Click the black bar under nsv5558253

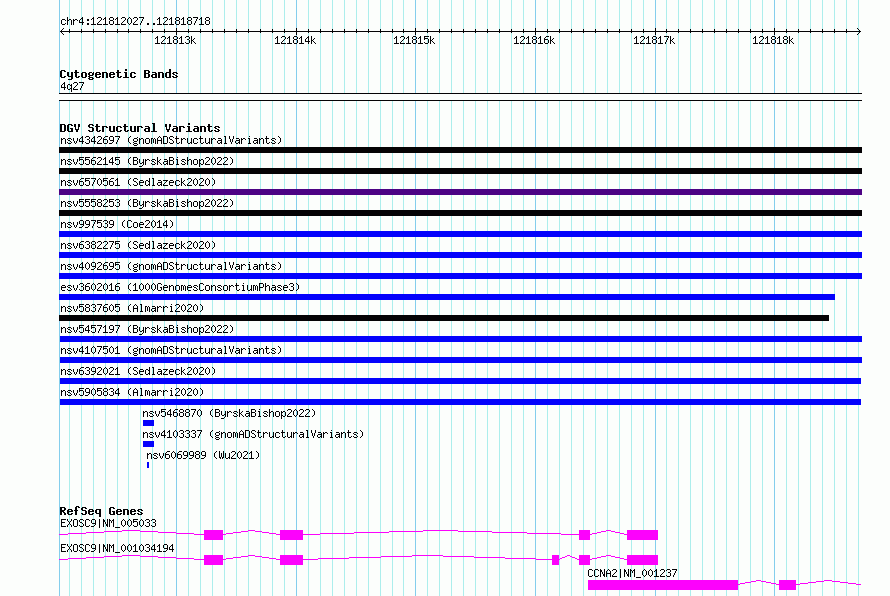(x=460, y=213)
